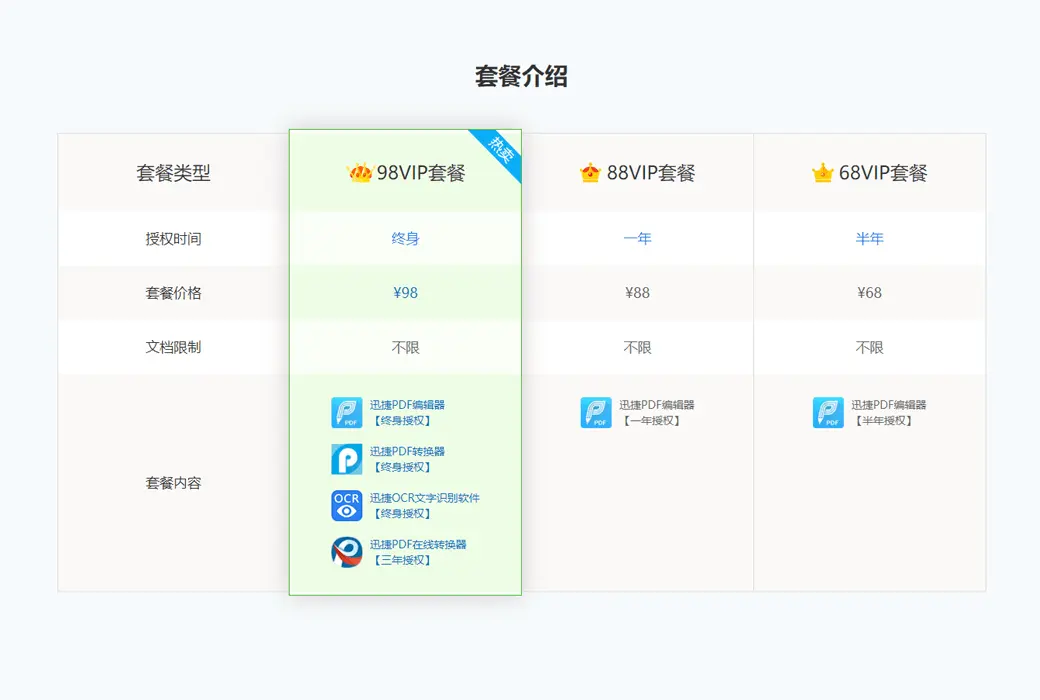Click the 迅捷PDF在线转换器 round icon
The height and width of the screenshot is (700, 1040).
(346, 552)
